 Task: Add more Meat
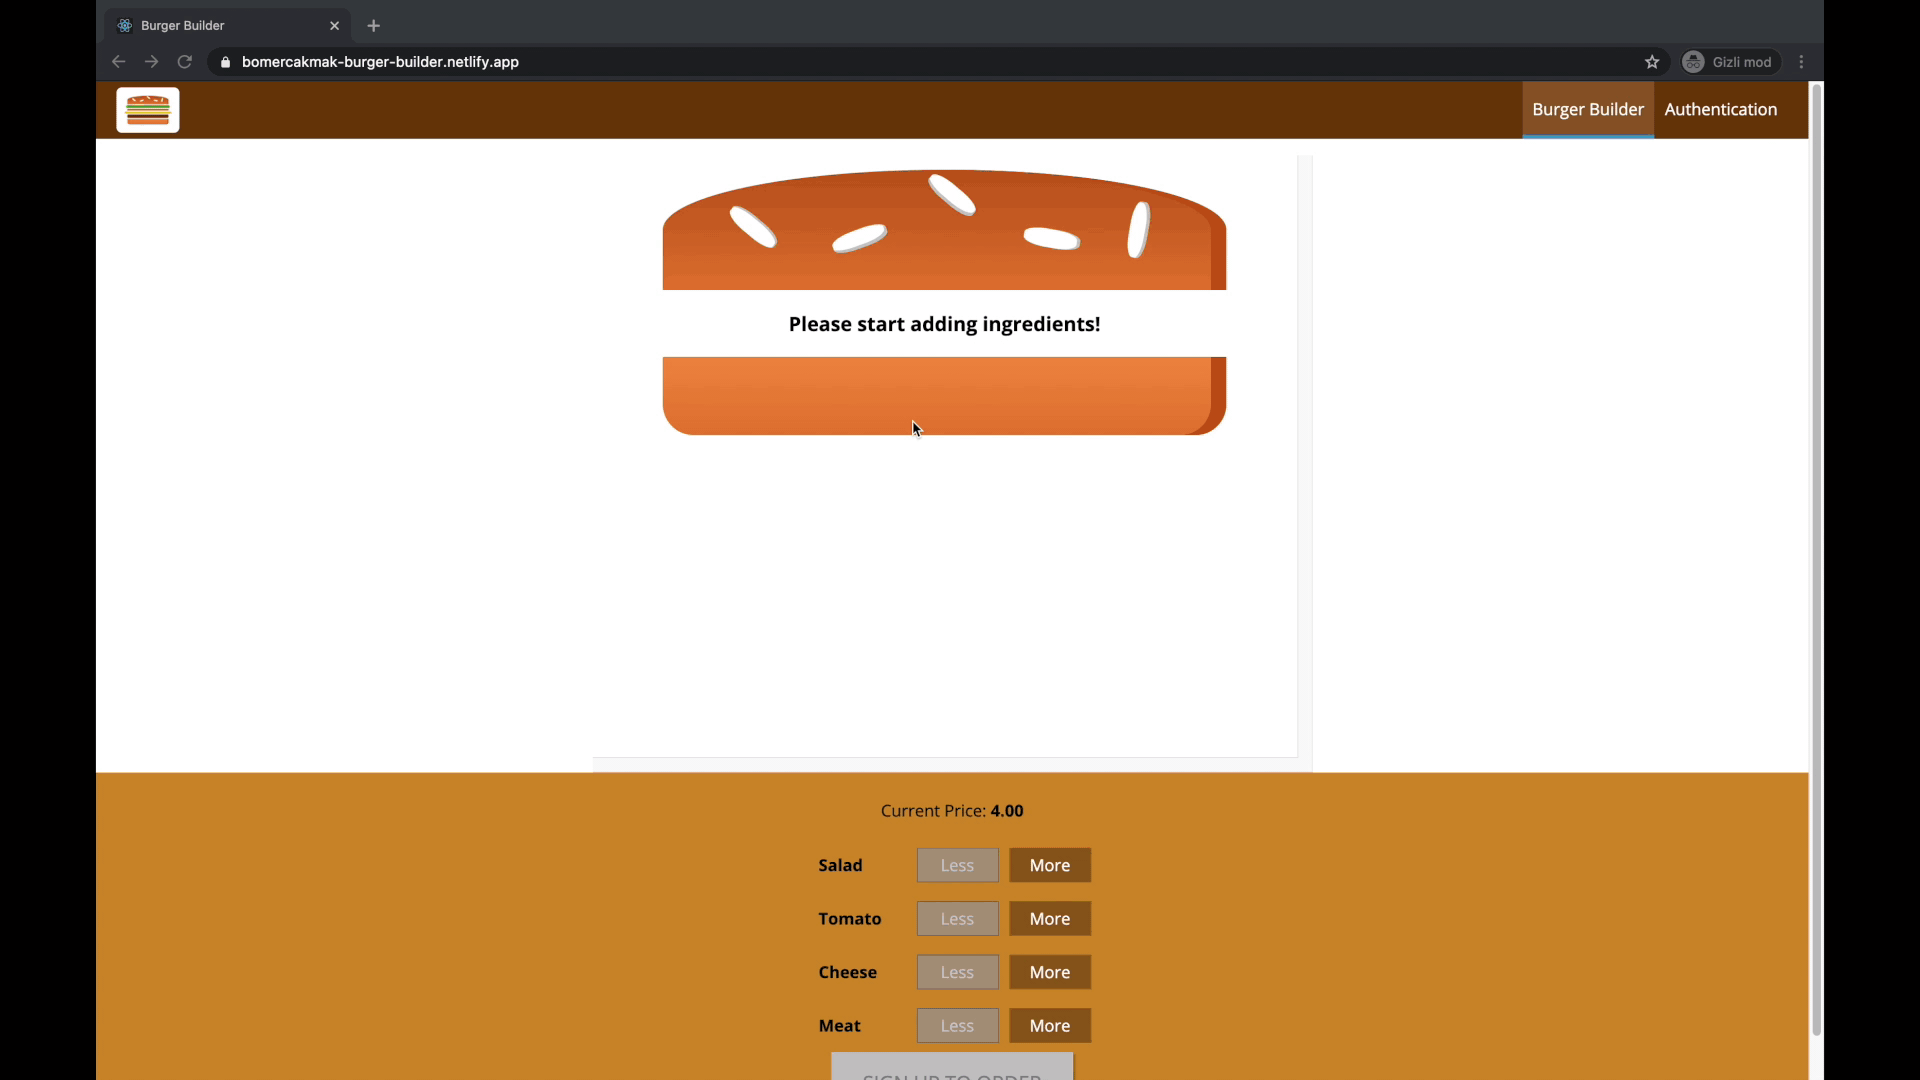point(1049,1025)
